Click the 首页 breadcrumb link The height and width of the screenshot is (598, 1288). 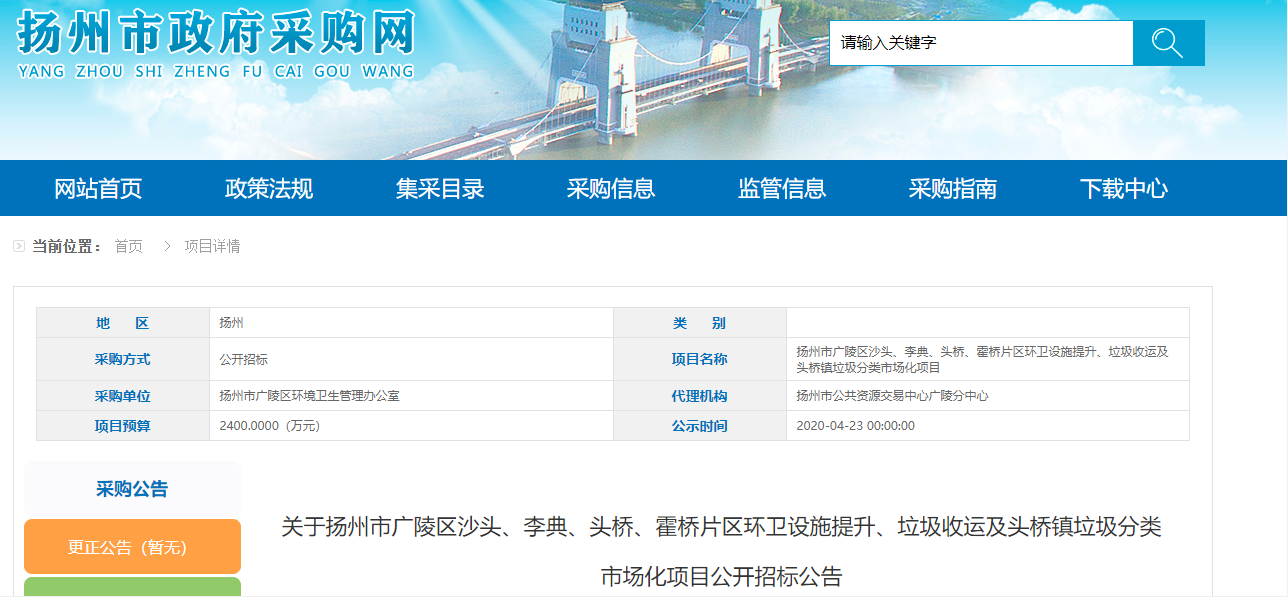(128, 246)
